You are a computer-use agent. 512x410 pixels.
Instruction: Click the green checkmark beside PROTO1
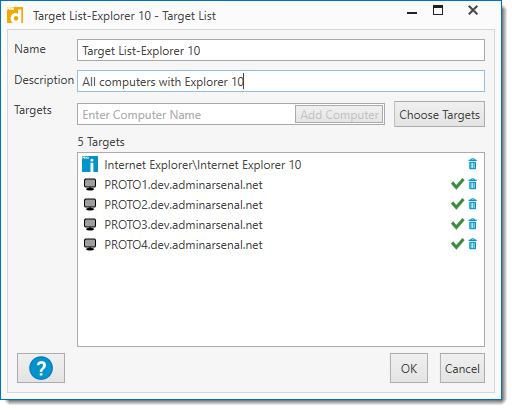point(457,184)
